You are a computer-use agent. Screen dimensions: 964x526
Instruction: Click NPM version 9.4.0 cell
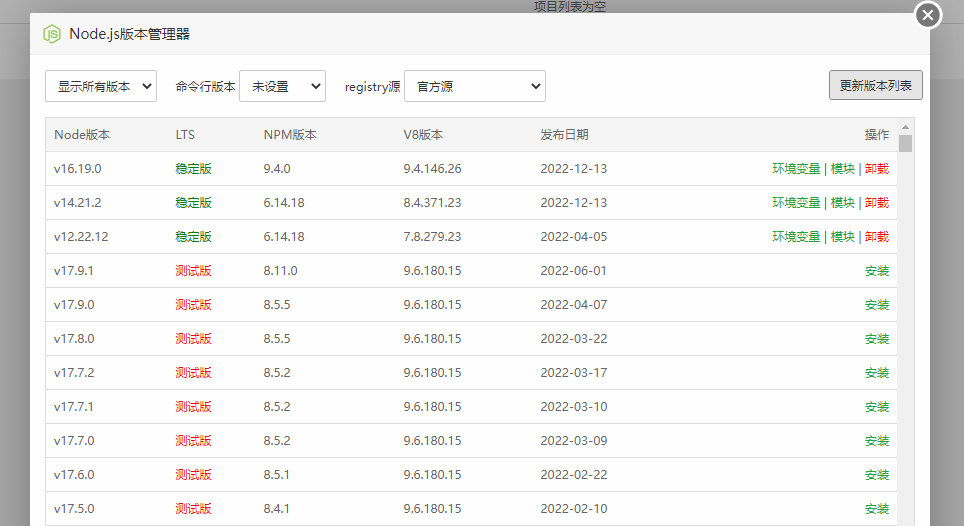point(277,168)
